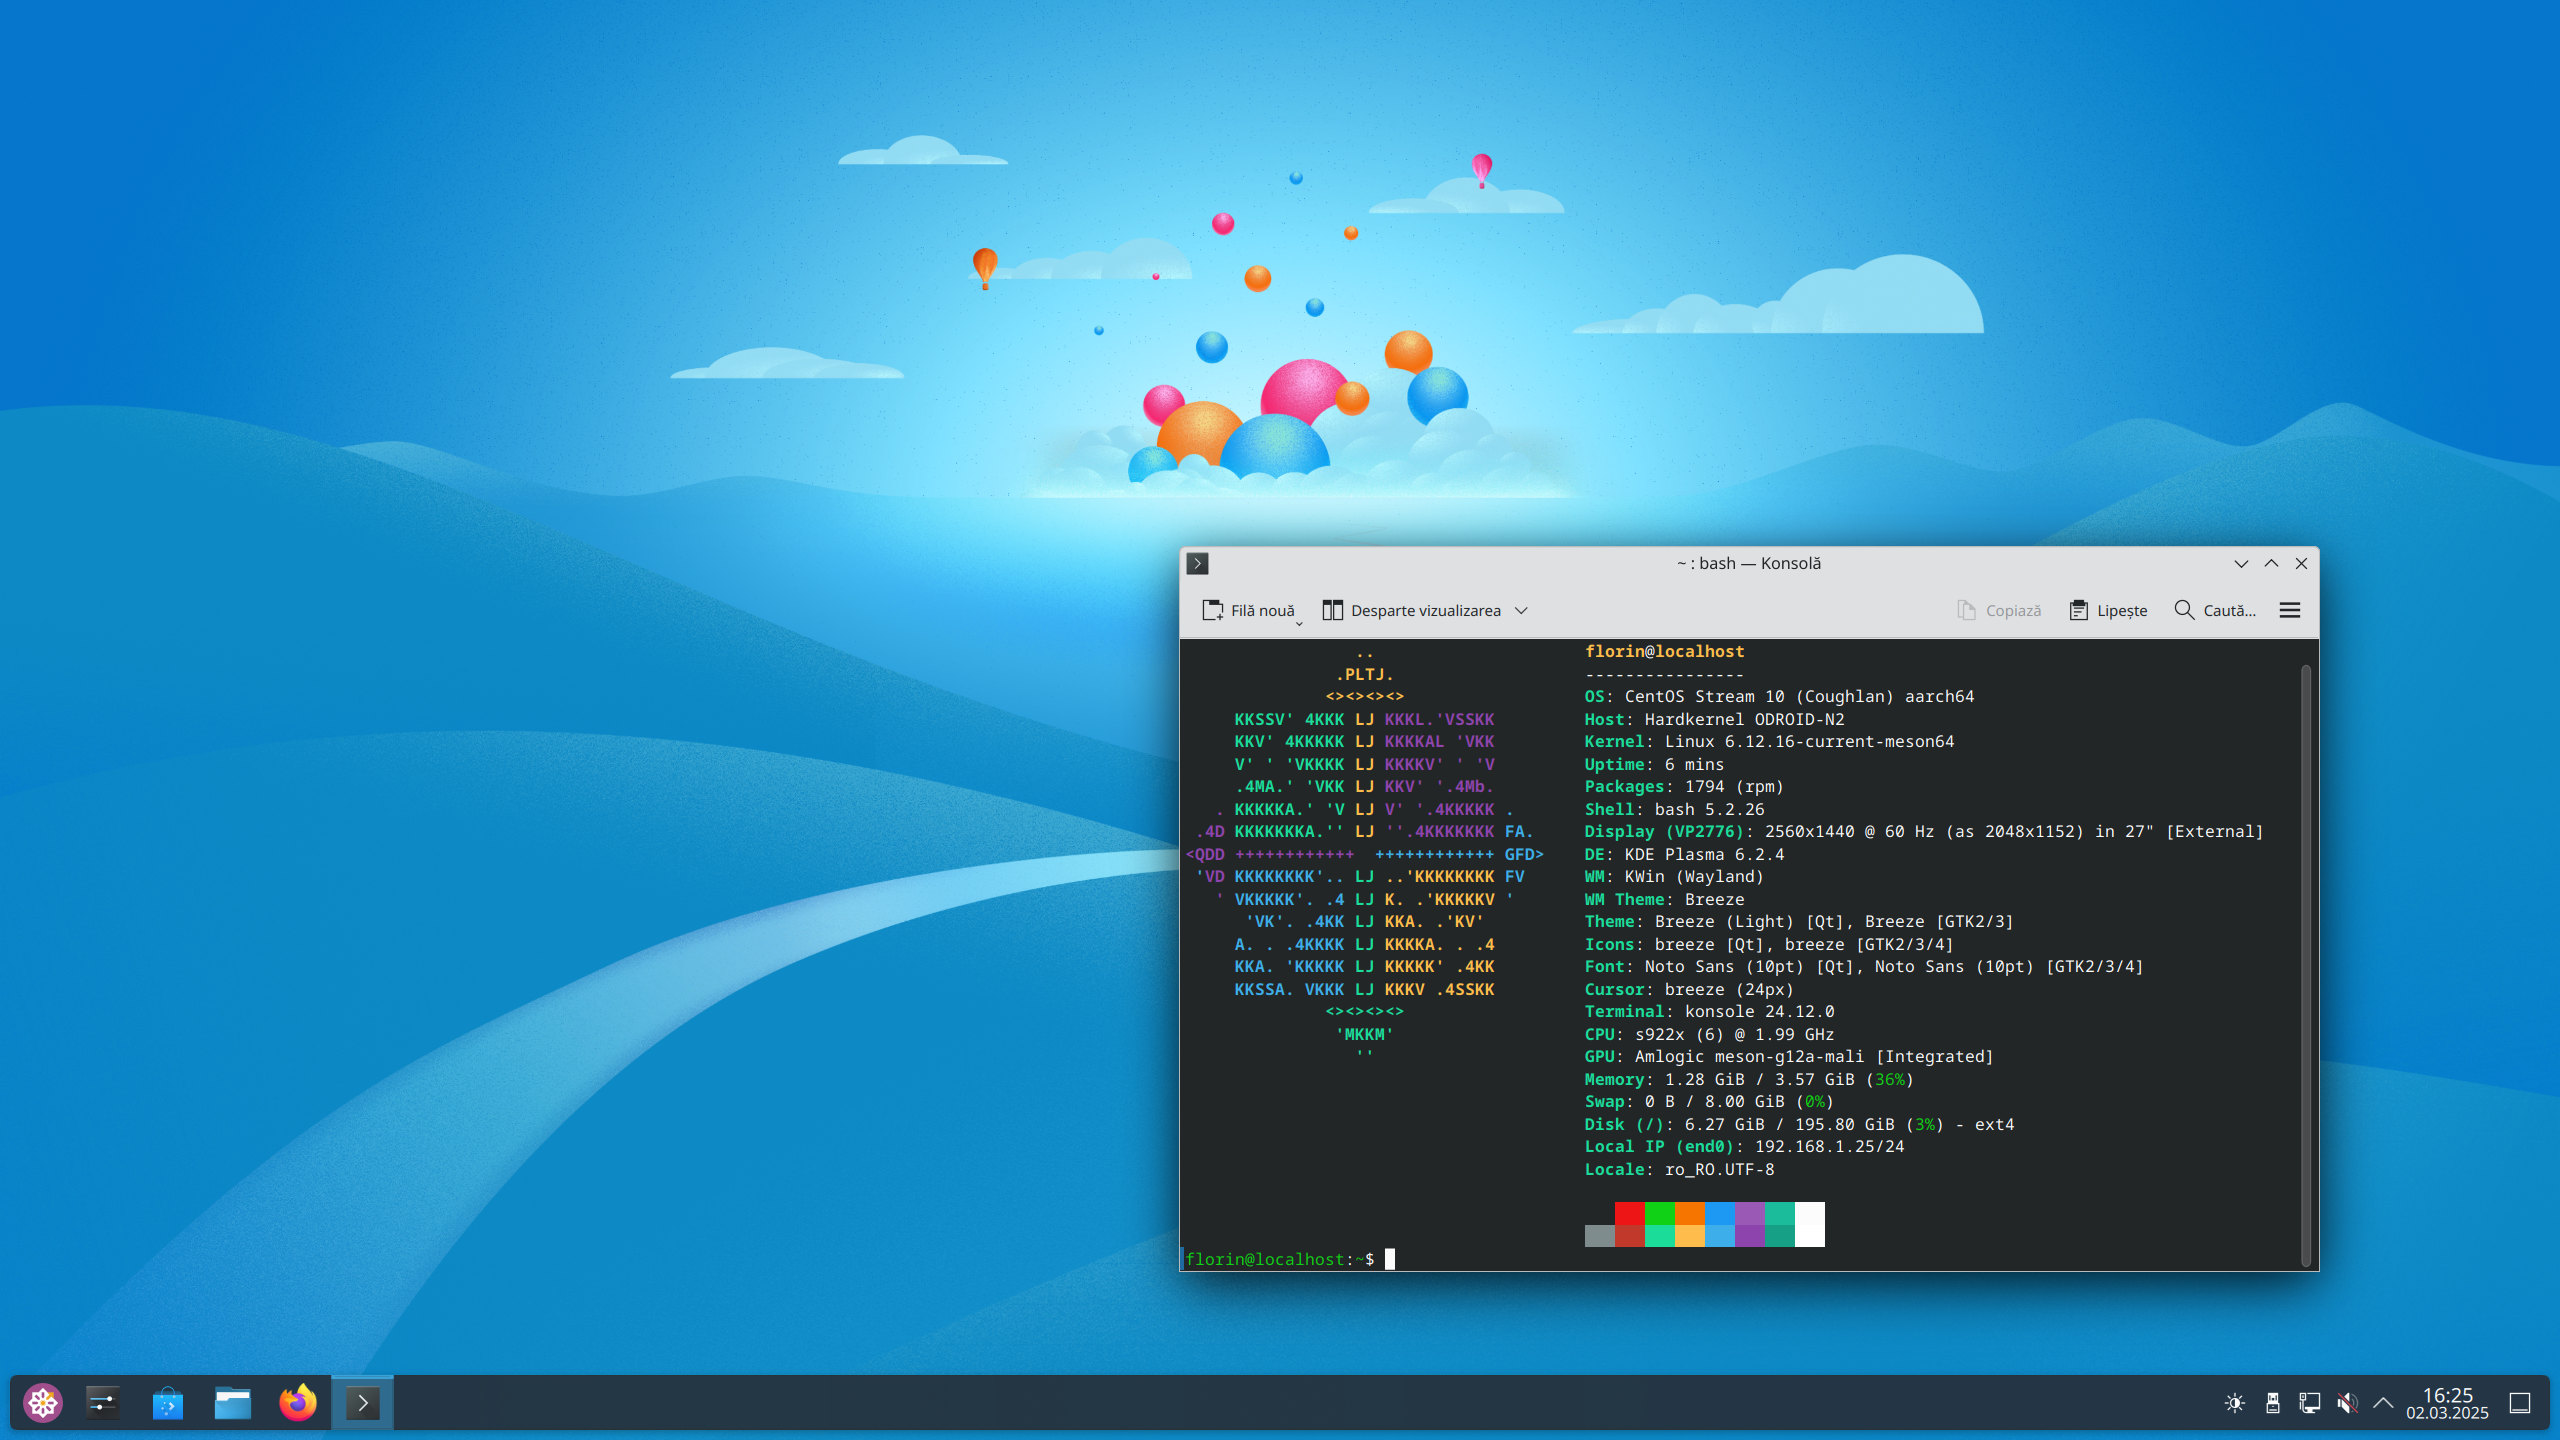This screenshot has width=2560, height=1440.
Task: Open the brightness and color tray icon
Action: point(2235,1403)
